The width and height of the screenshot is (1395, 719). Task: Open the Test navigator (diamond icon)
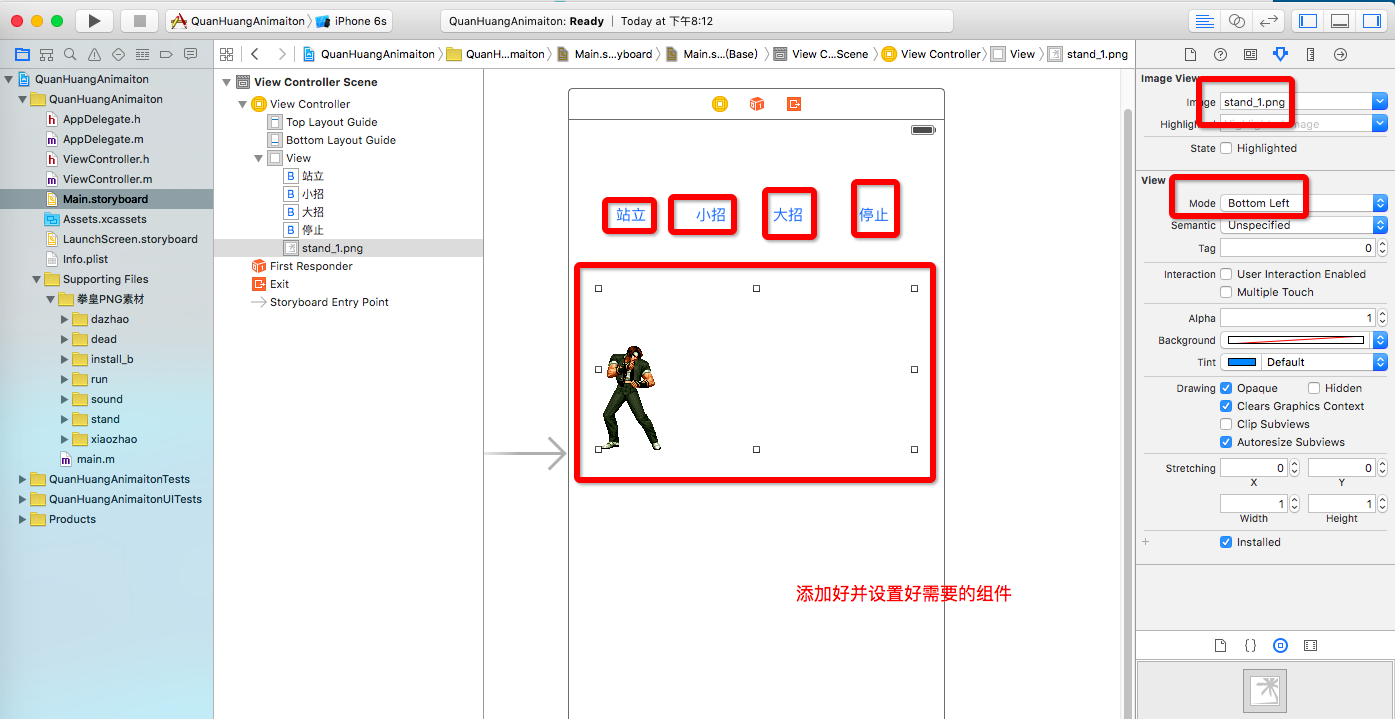pos(118,54)
